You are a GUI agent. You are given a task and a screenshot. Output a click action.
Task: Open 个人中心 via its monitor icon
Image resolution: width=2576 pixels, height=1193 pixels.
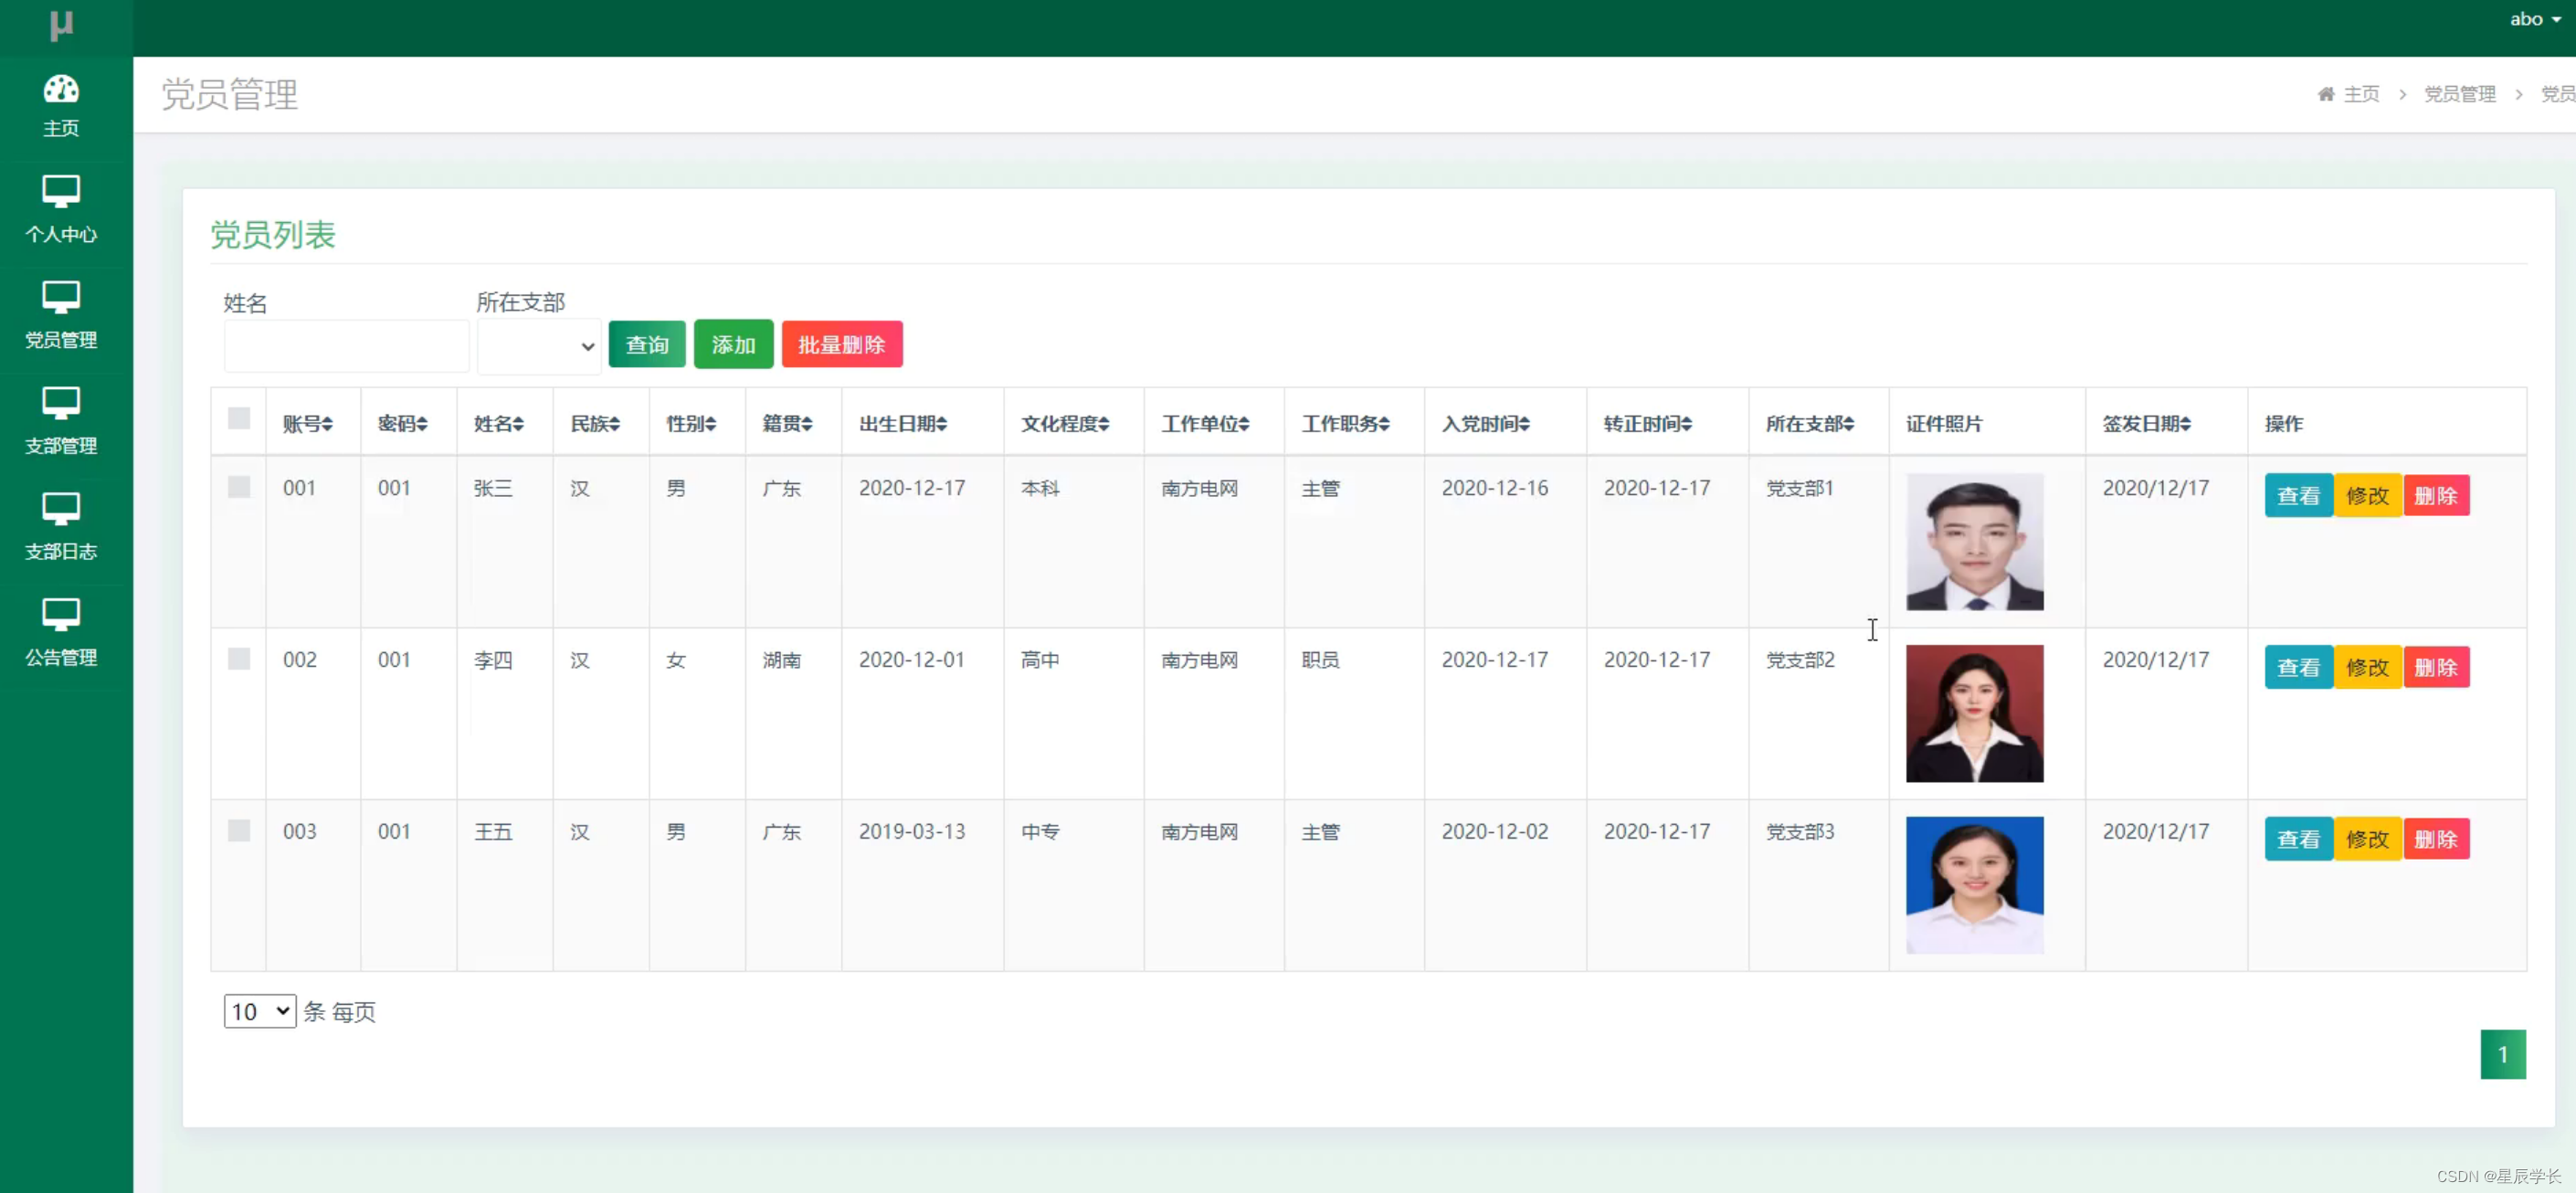point(61,191)
